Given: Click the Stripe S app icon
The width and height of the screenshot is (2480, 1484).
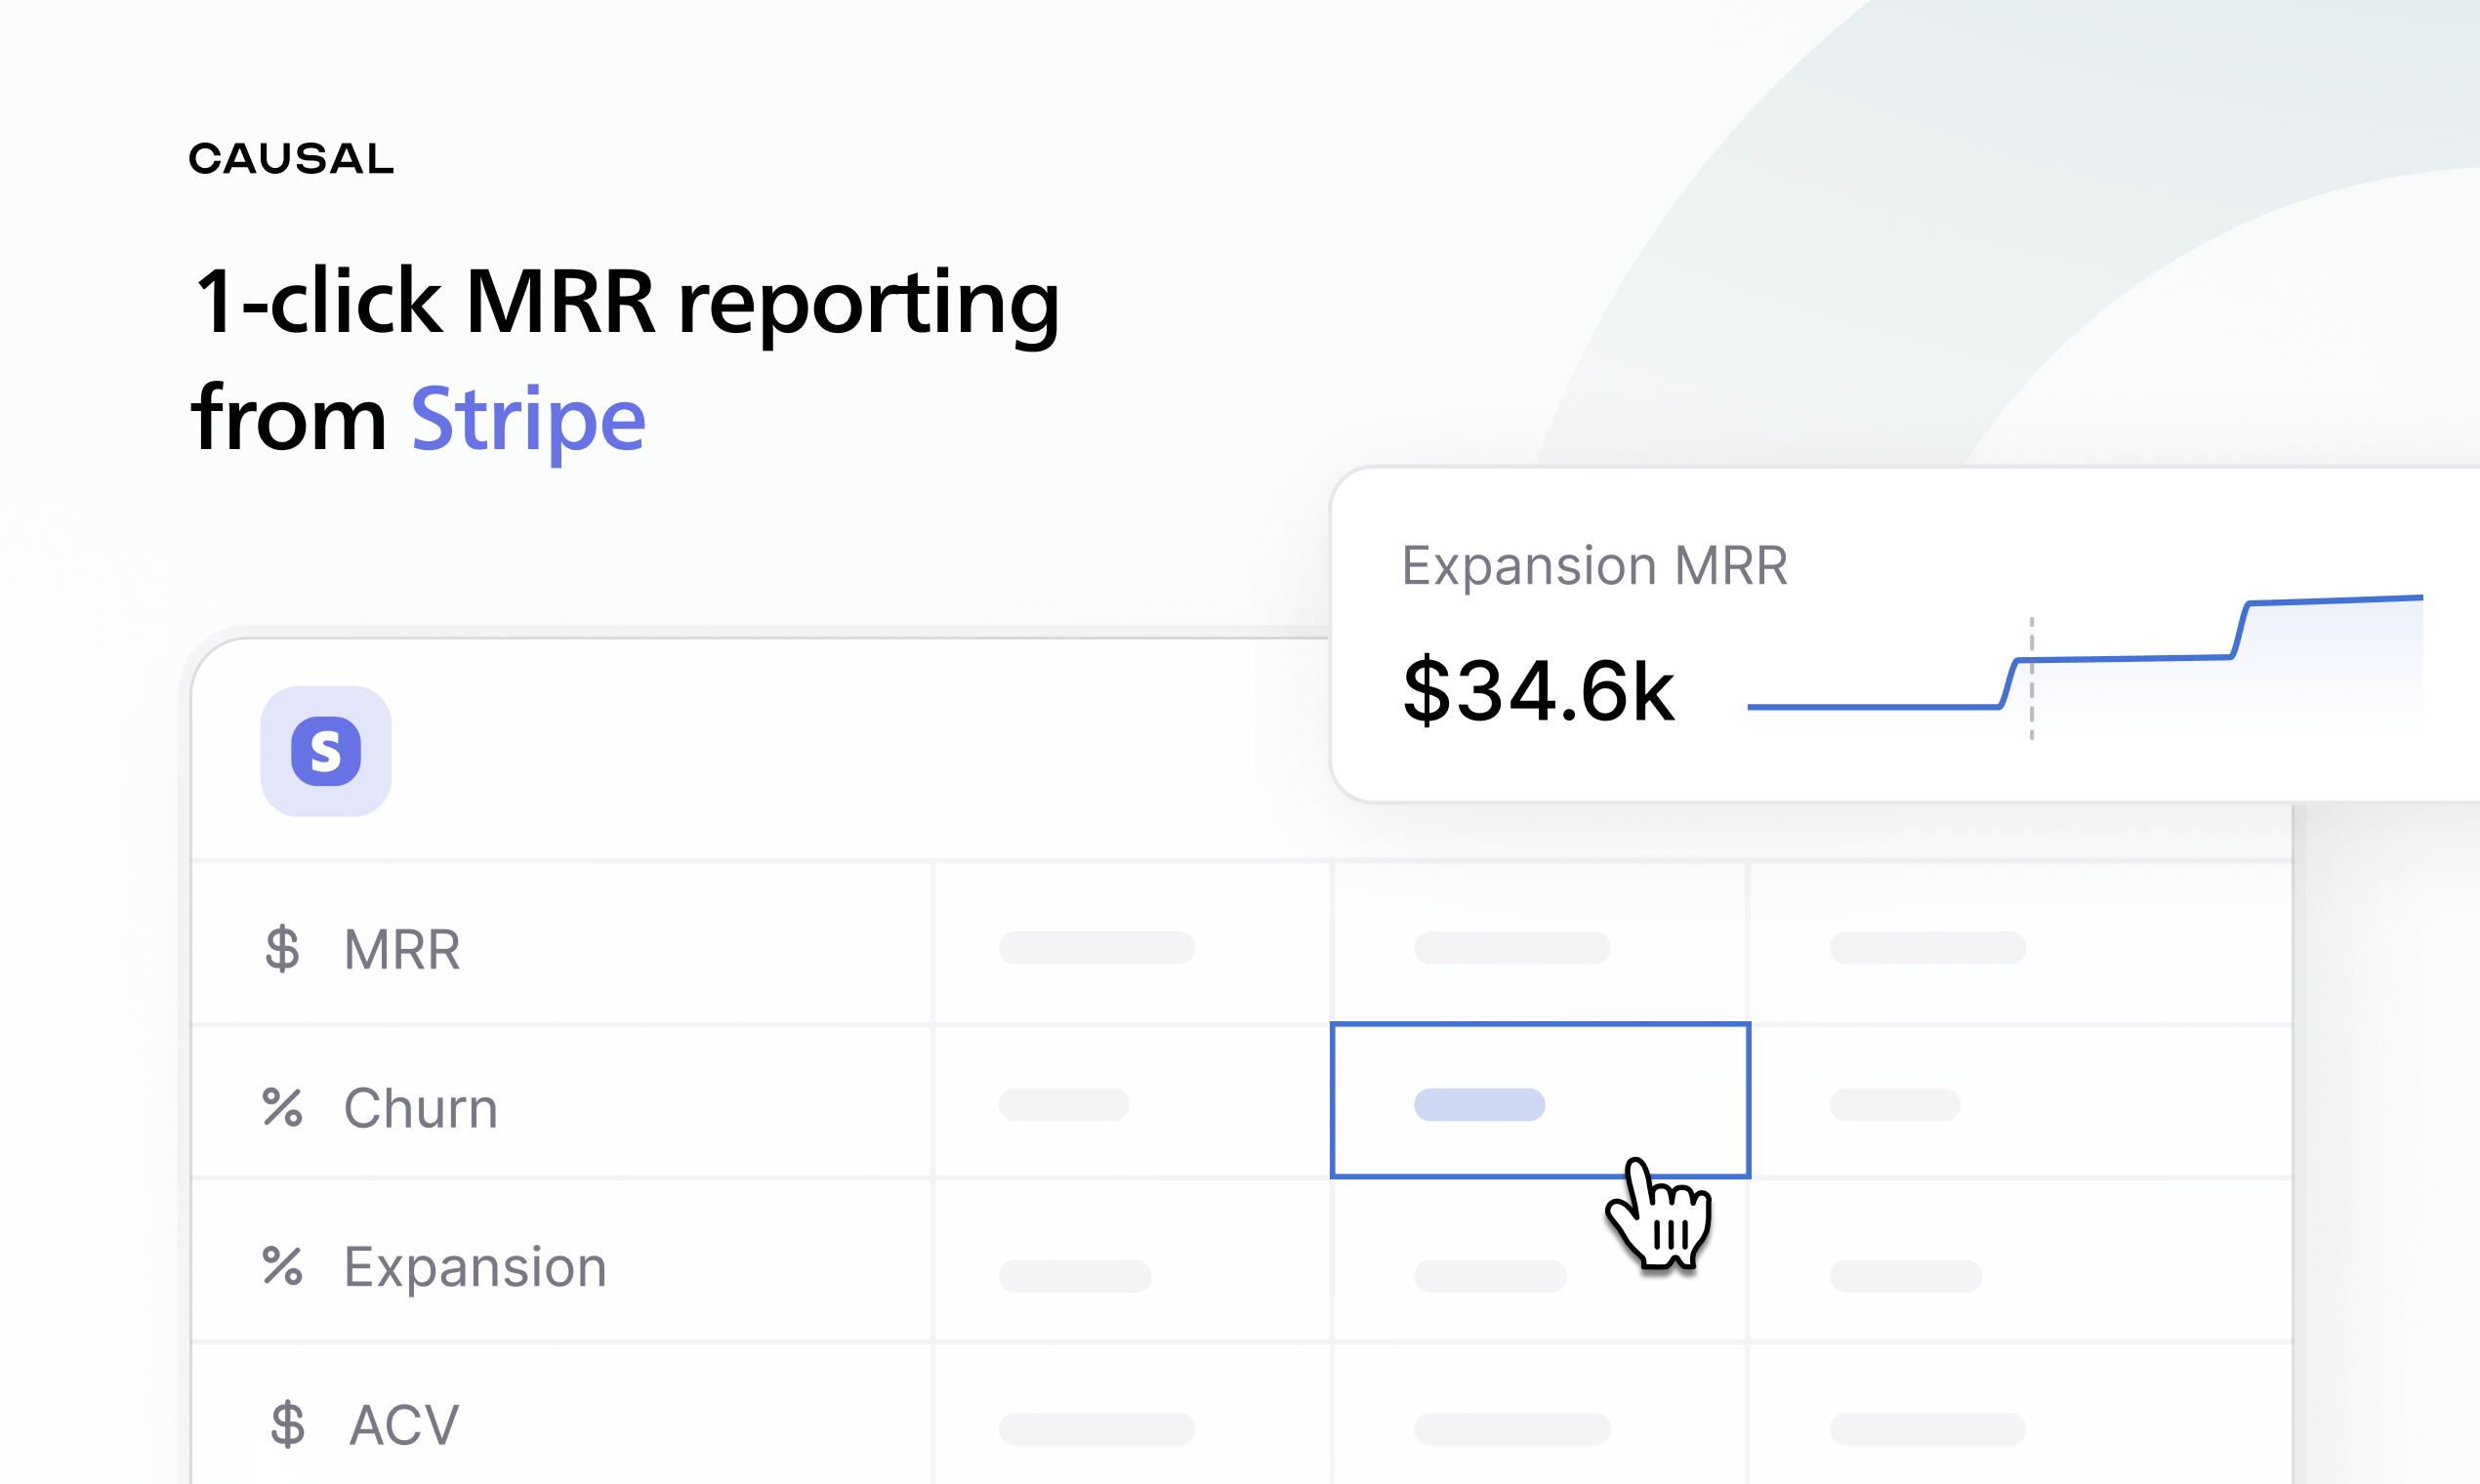Looking at the screenshot, I should (x=326, y=751).
